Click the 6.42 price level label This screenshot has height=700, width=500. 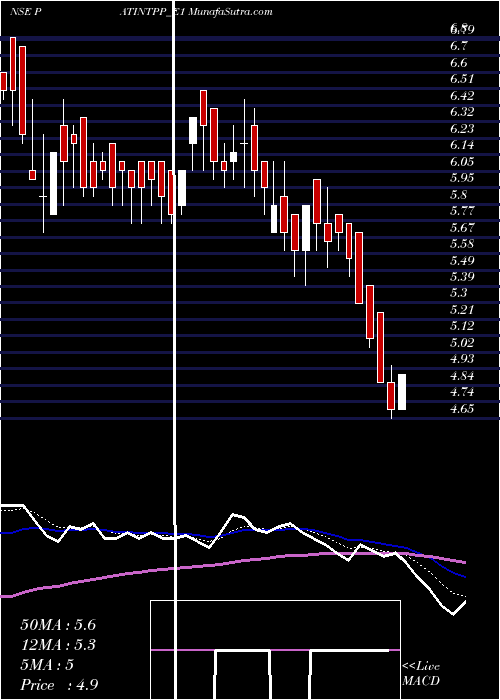click(x=462, y=96)
